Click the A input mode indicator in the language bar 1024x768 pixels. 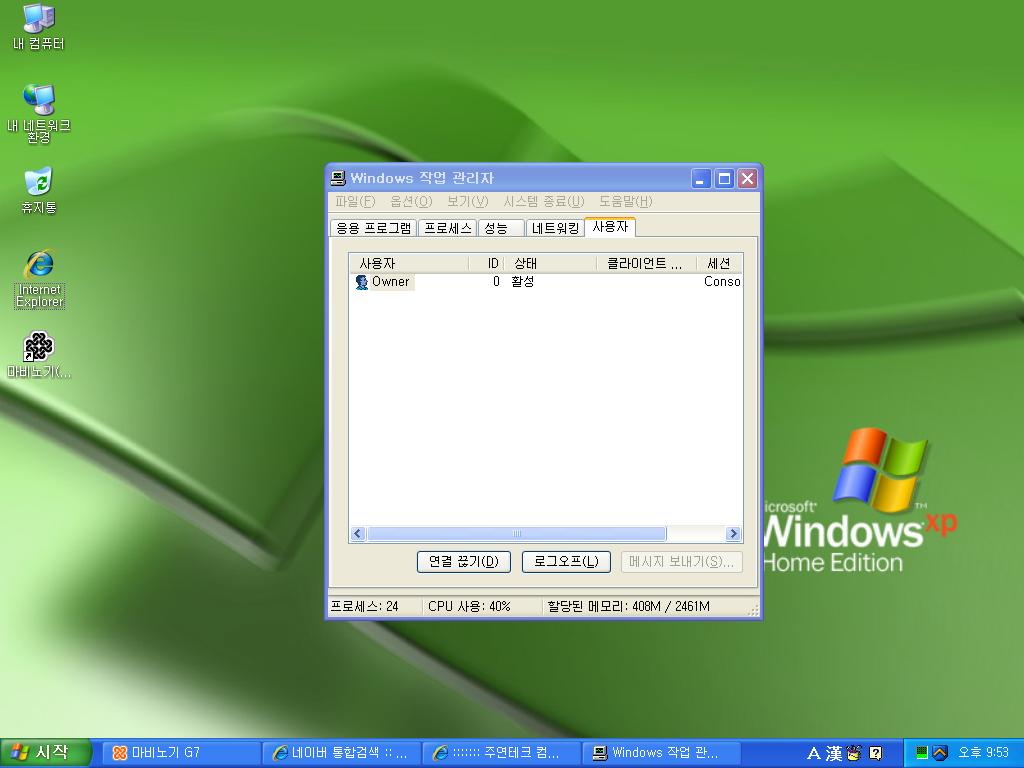tap(814, 753)
